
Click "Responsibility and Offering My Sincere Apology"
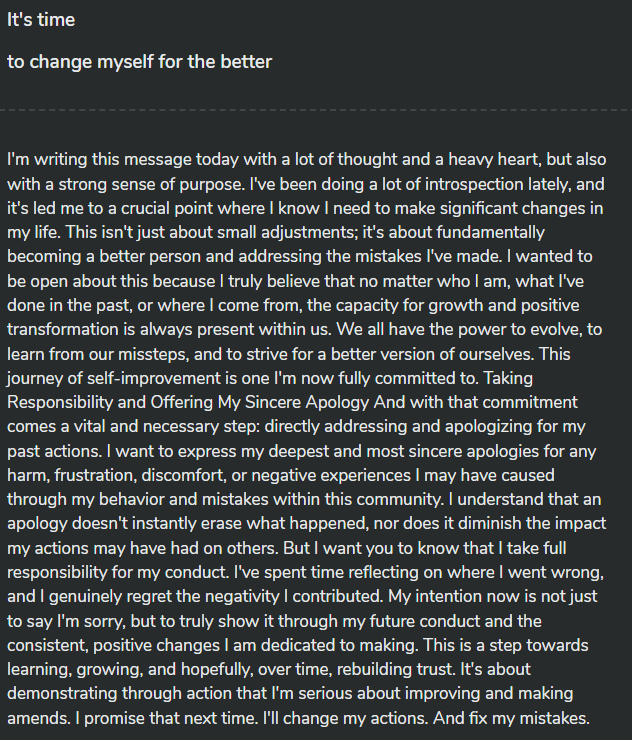(188, 402)
